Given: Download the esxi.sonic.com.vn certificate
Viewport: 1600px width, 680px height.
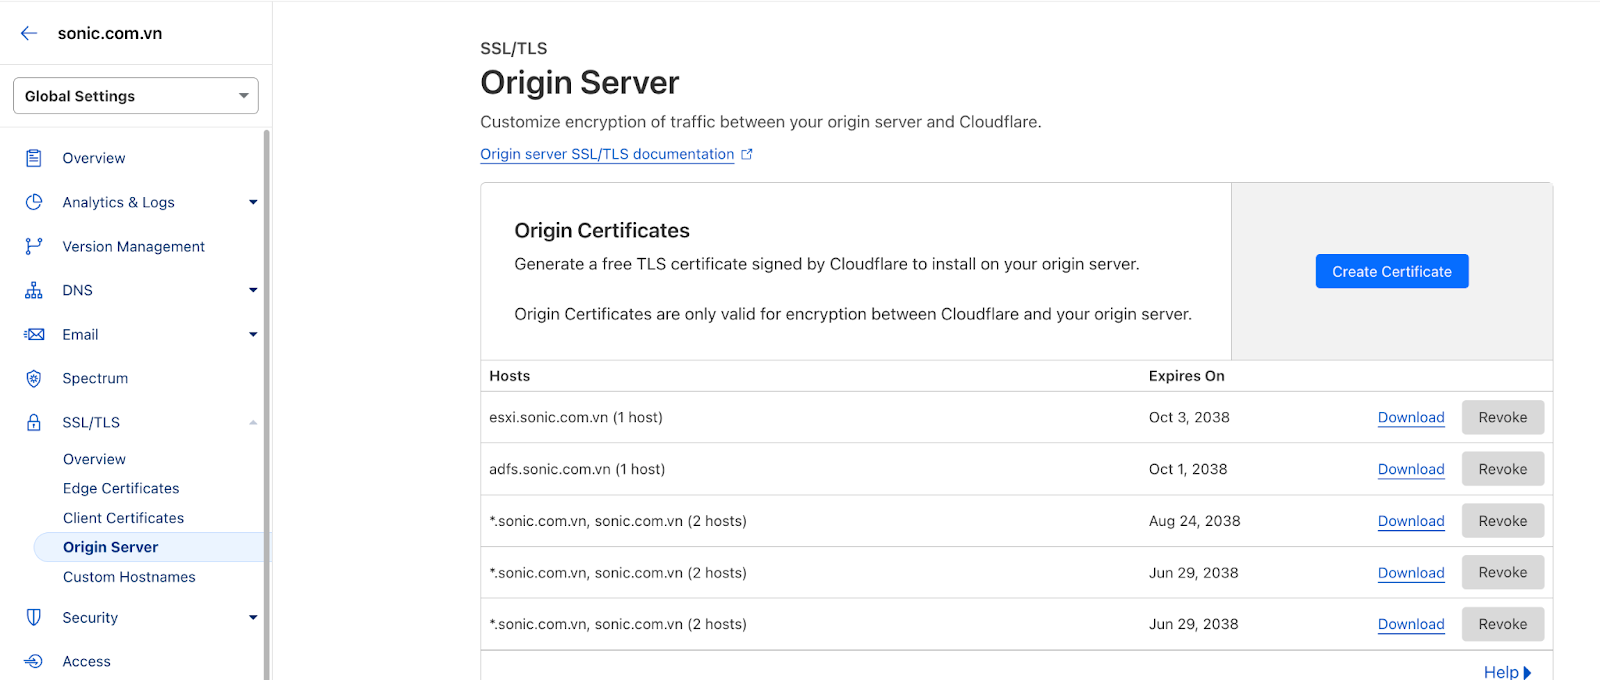Looking at the screenshot, I should tap(1411, 417).
